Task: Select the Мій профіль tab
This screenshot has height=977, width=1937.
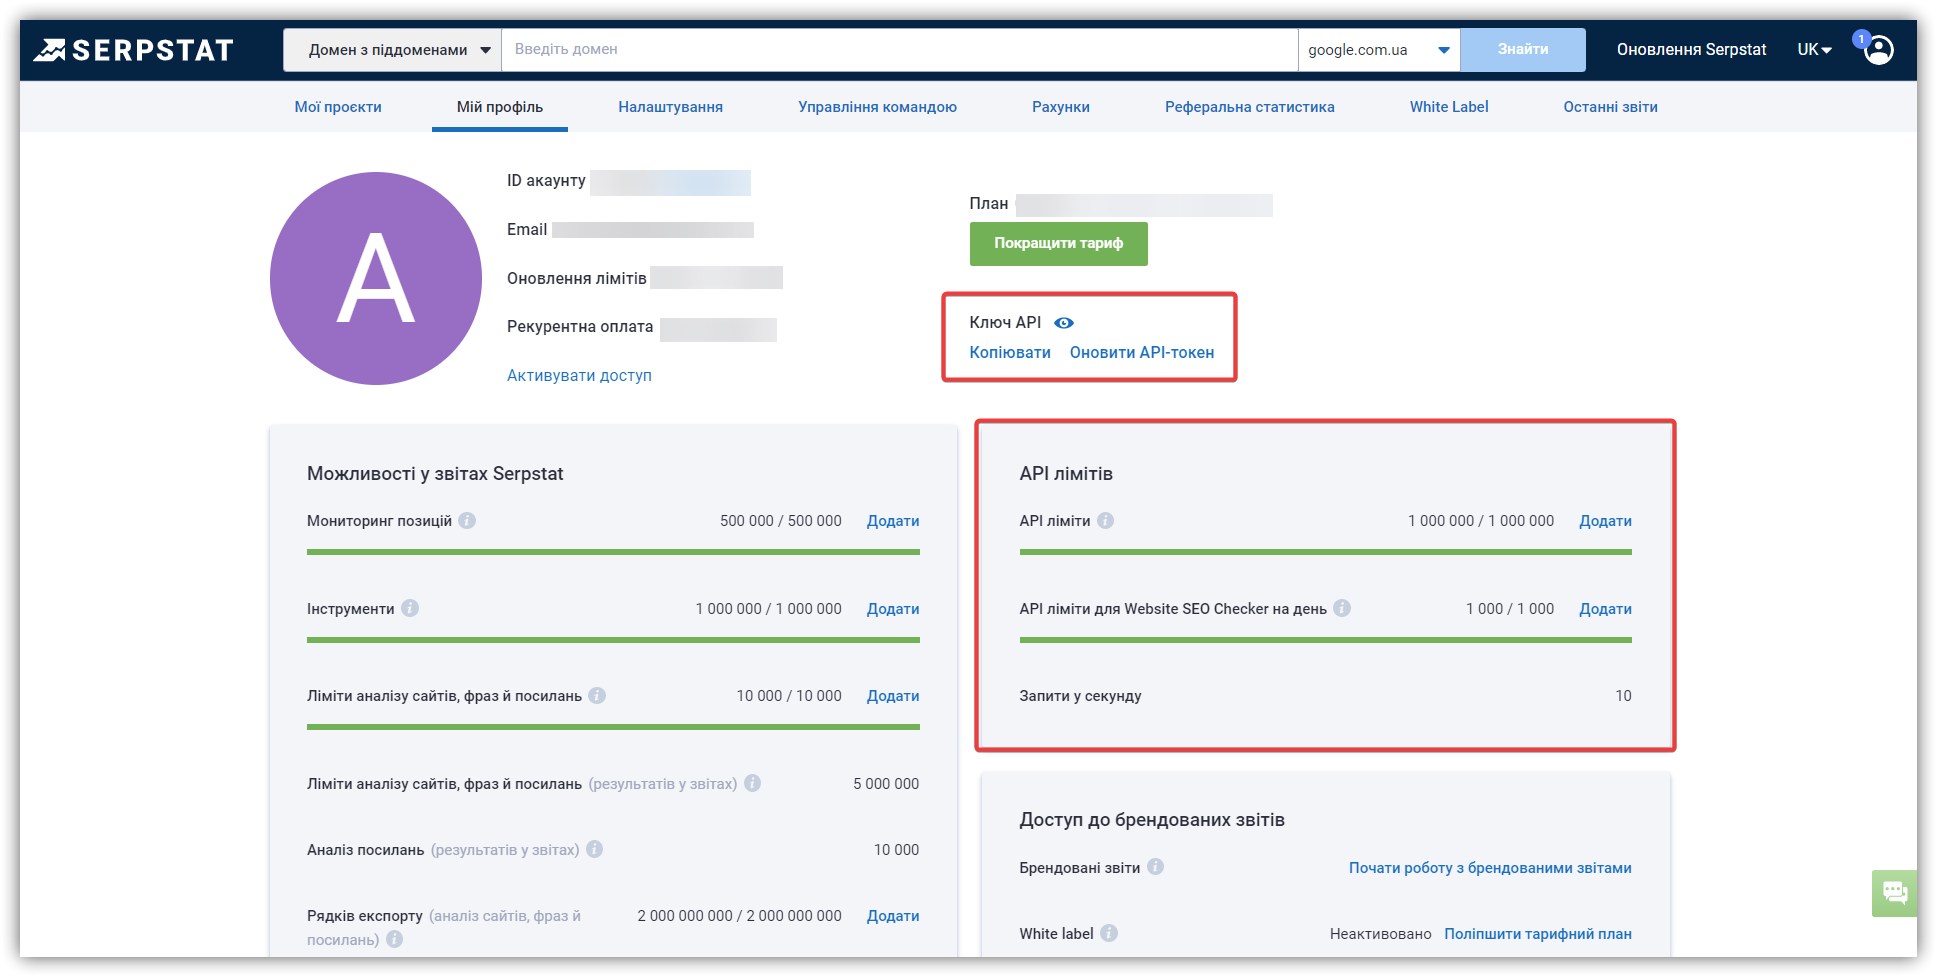Action: pos(500,107)
